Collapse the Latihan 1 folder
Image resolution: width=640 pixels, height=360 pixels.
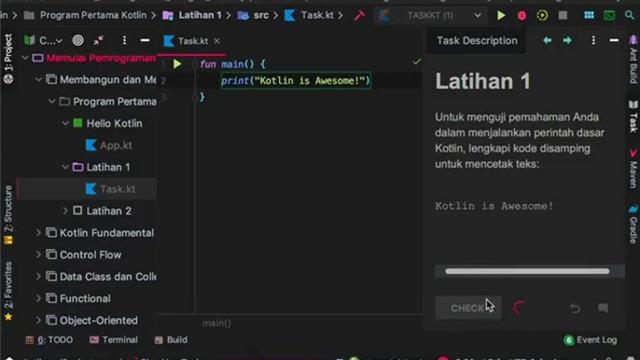coord(65,167)
